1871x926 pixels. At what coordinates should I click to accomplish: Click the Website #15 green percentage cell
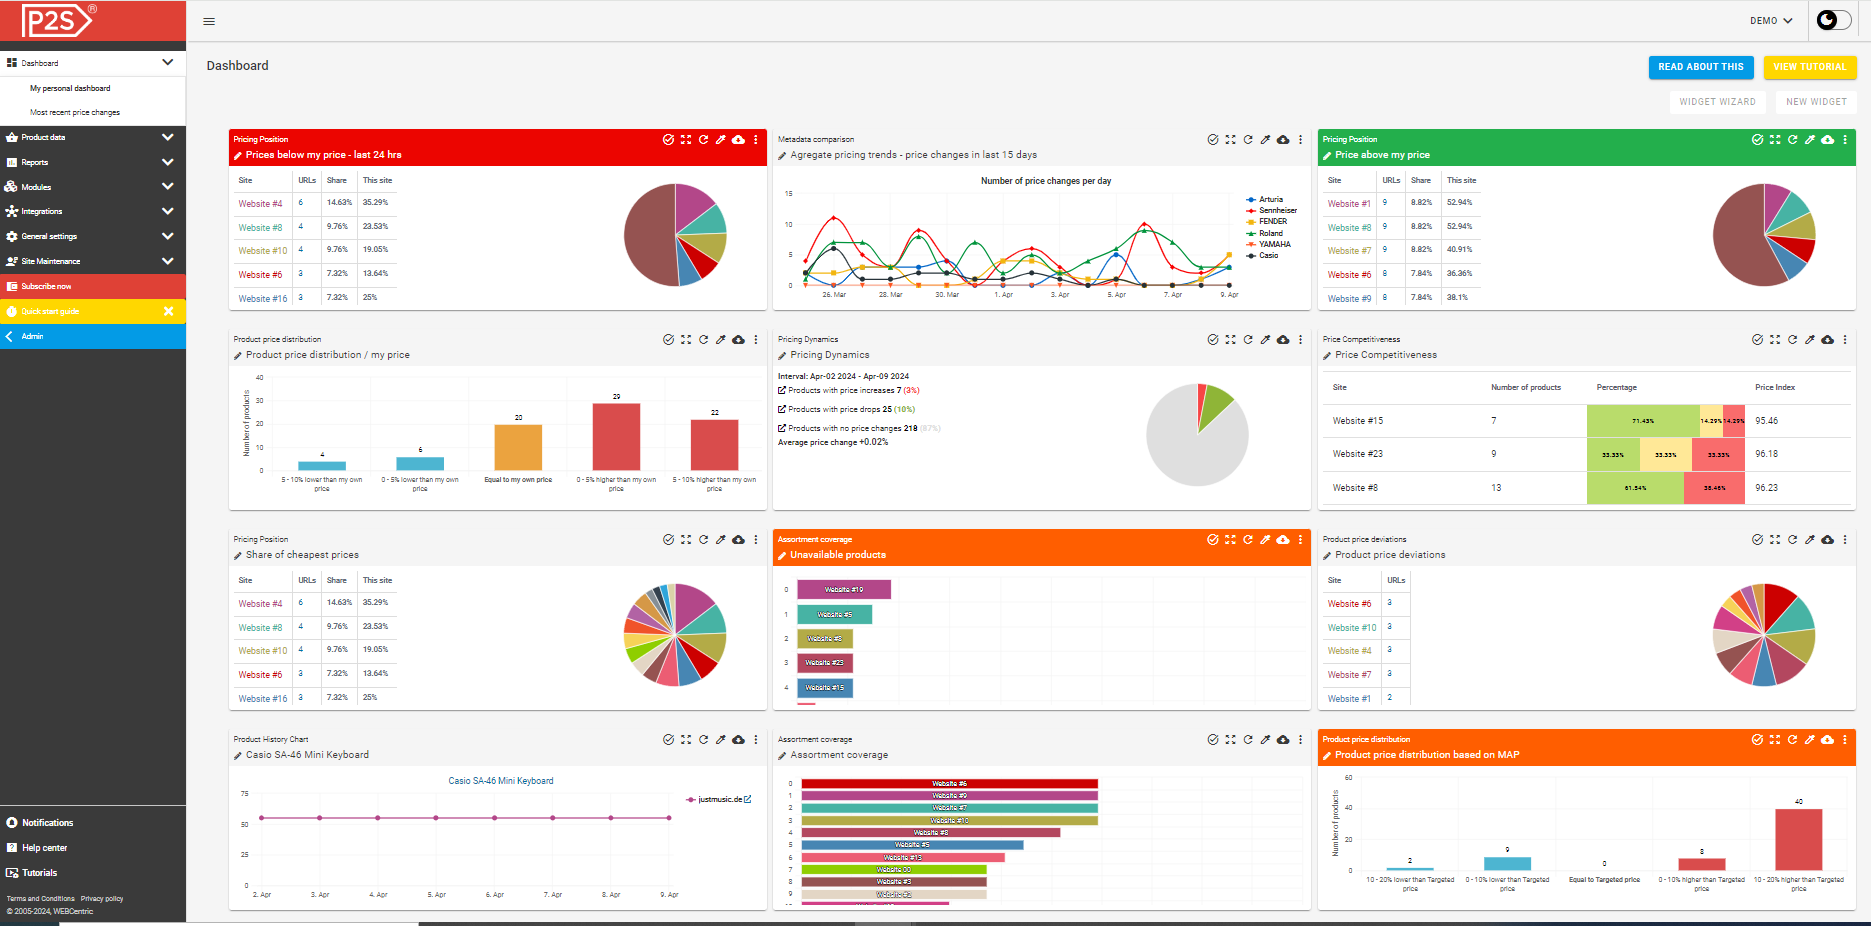point(1642,421)
